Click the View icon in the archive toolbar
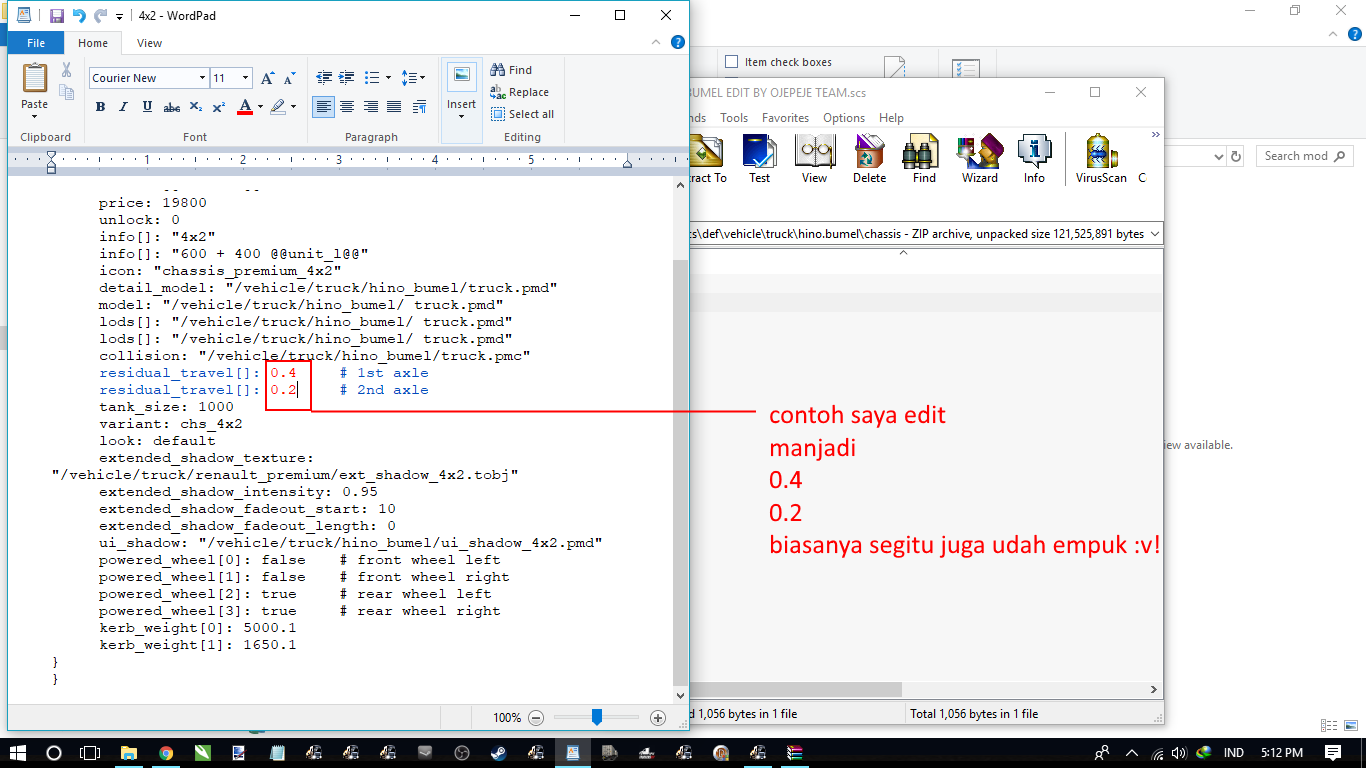This screenshot has width=1366, height=768. pyautogui.click(x=815, y=158)
